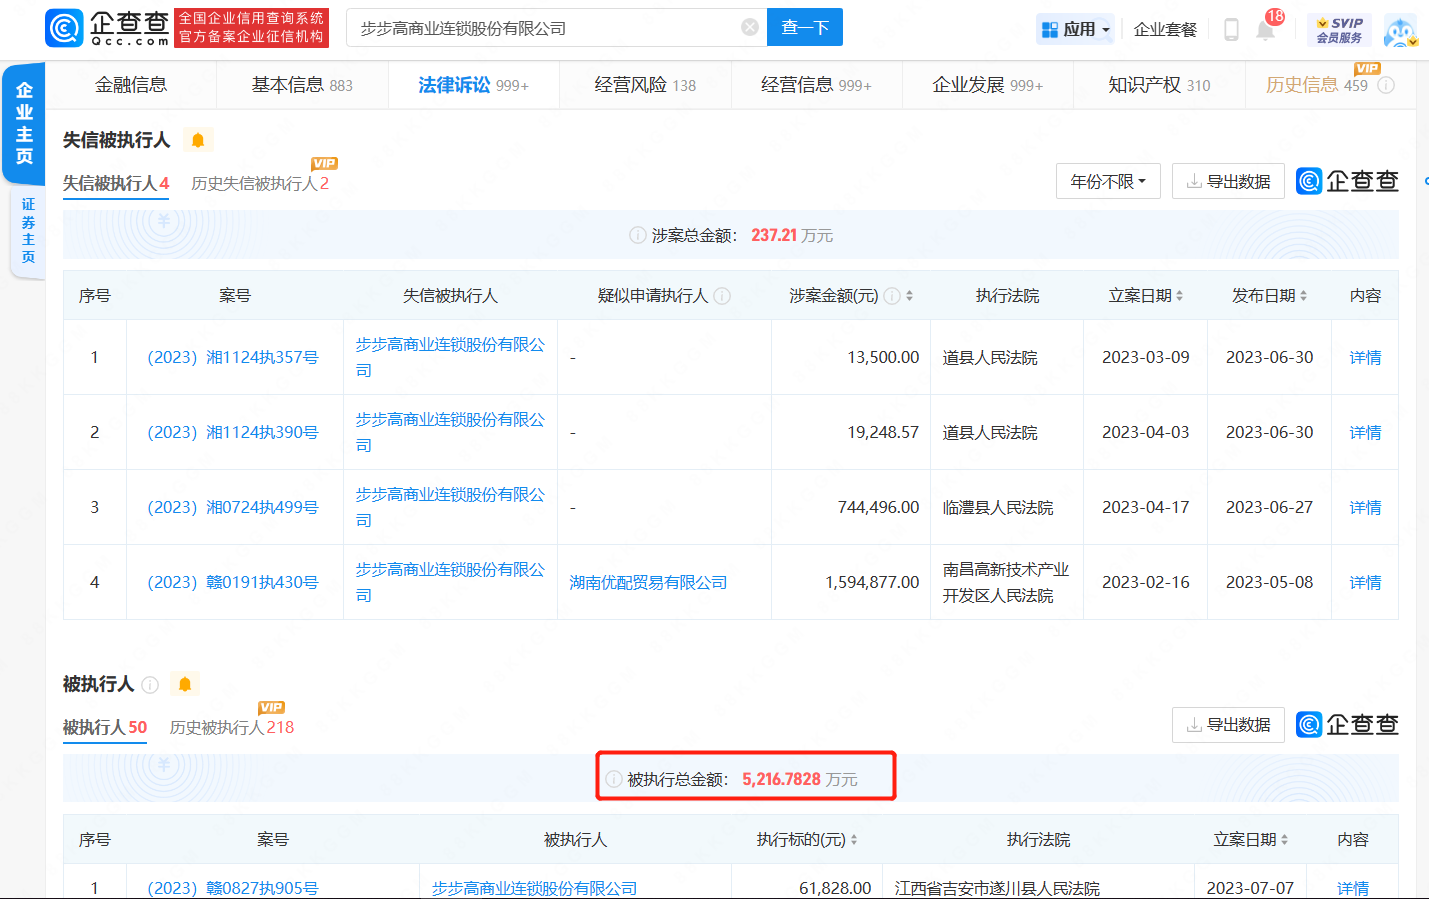Open 详情 for the 1,594,877.00 row
The width and height of the screenshot is (1429, 899).
(1365, 582)
